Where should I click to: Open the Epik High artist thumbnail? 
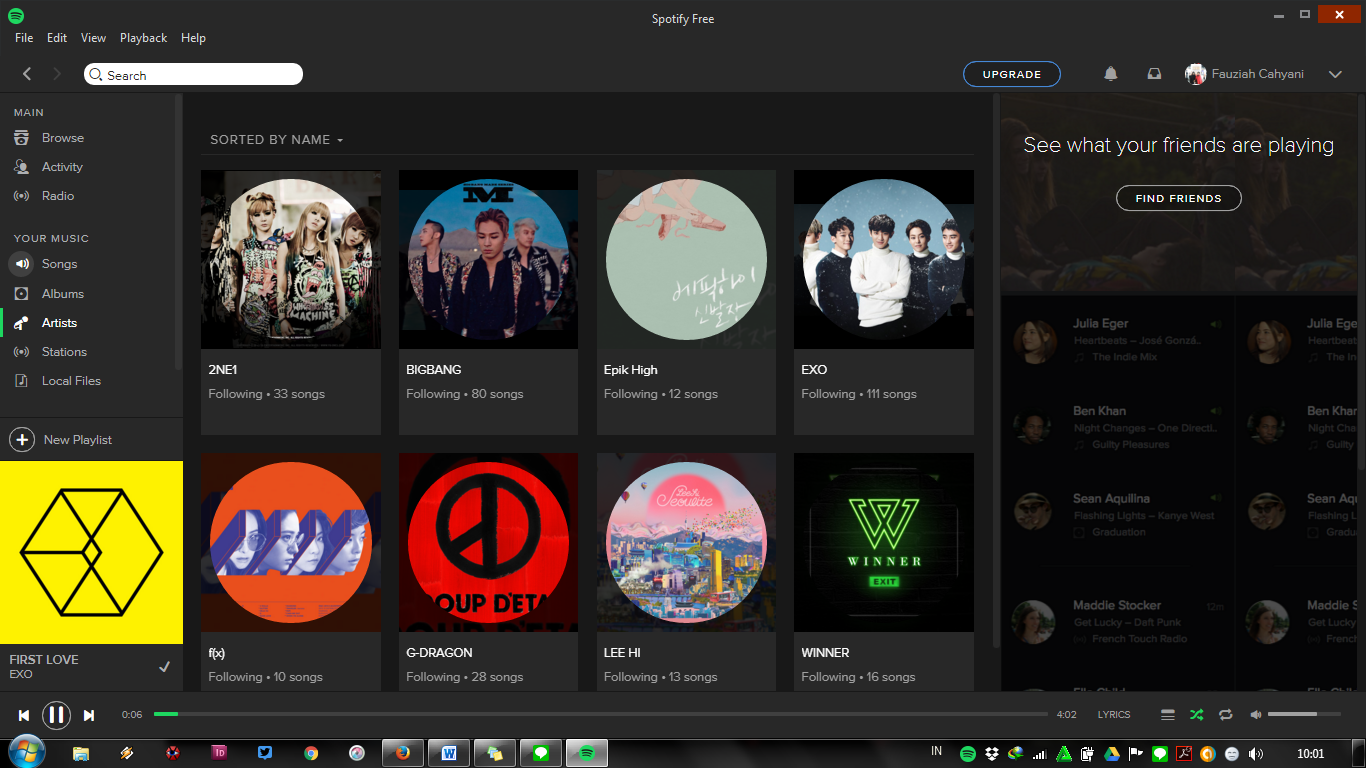click(x=686, y=259)
